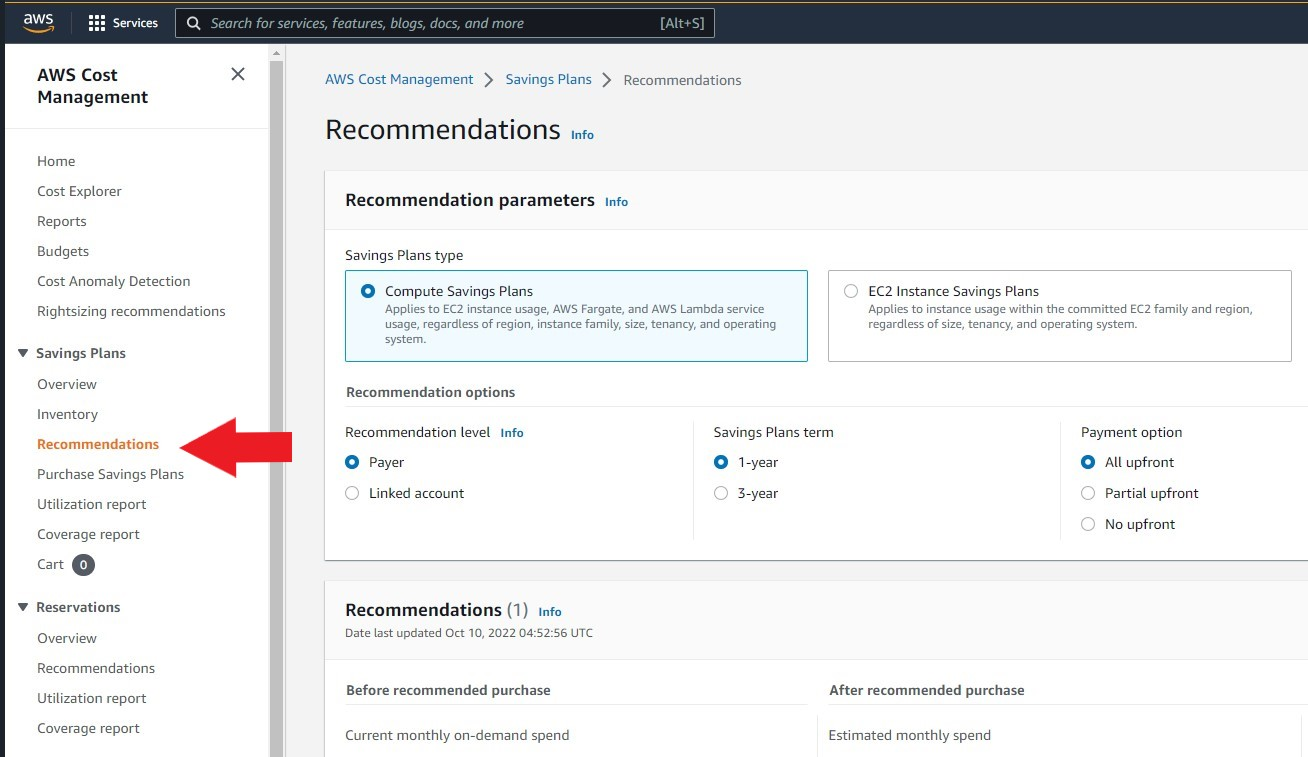This screenshot has height=757, width=1308.
Task: Go to Savings Plans breadcrumb
Action: pos(549,79)
